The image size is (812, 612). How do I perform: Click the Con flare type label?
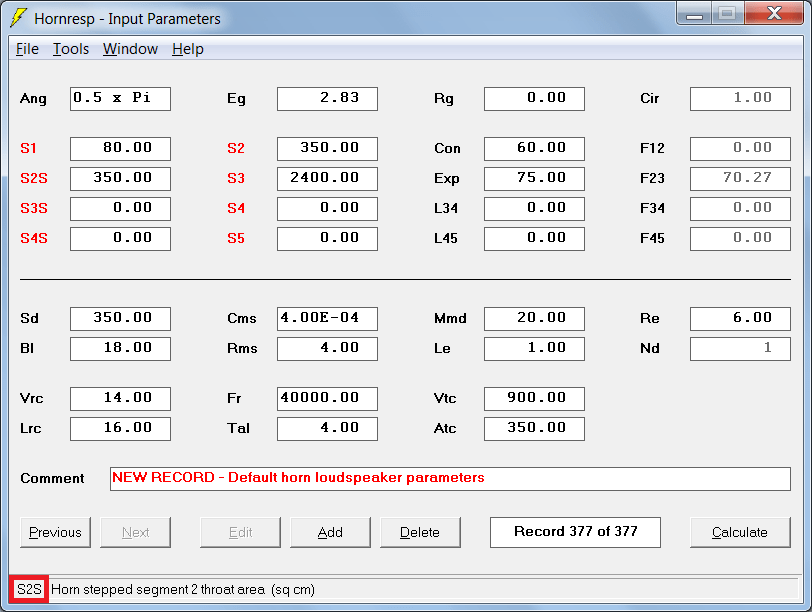point(447,149)
